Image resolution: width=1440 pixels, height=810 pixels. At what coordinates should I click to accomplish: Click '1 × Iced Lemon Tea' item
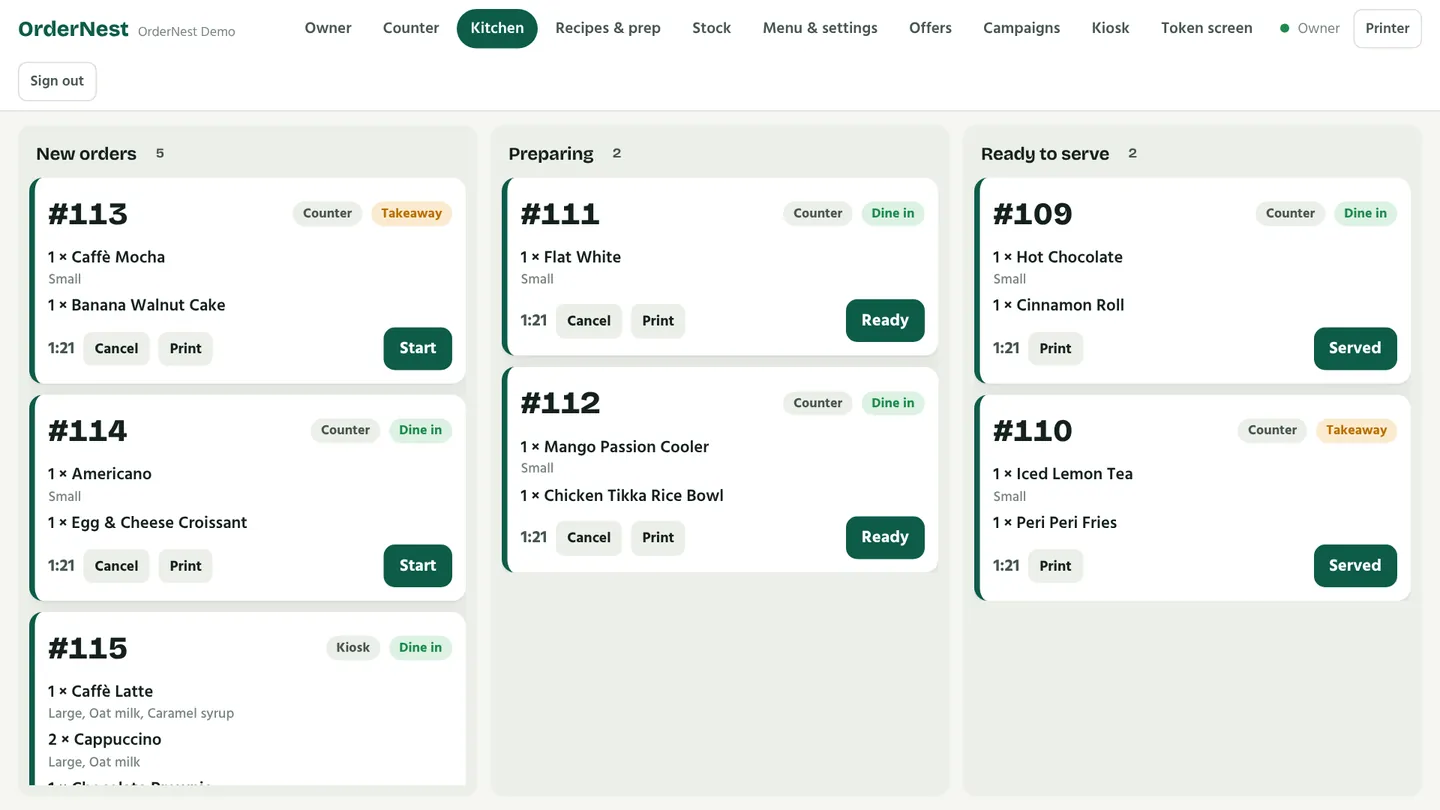tap(1063, 474)
